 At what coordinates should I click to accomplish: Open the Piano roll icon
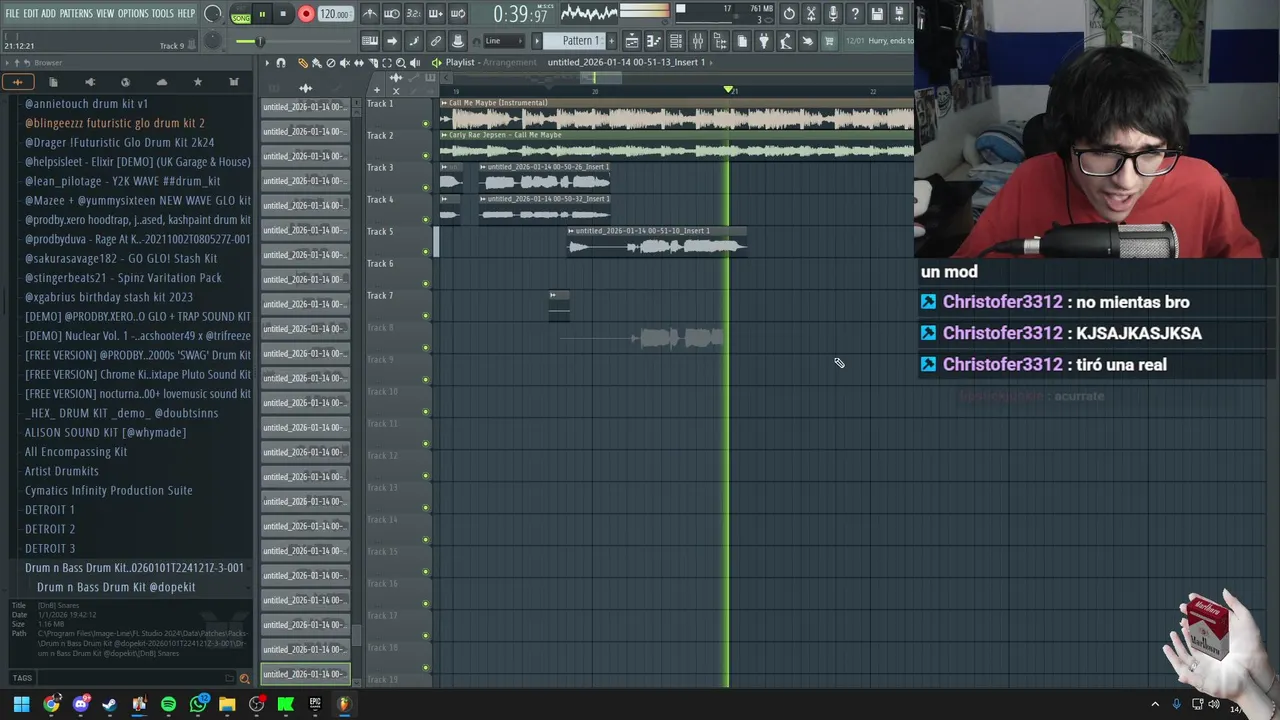coord(654,41)
